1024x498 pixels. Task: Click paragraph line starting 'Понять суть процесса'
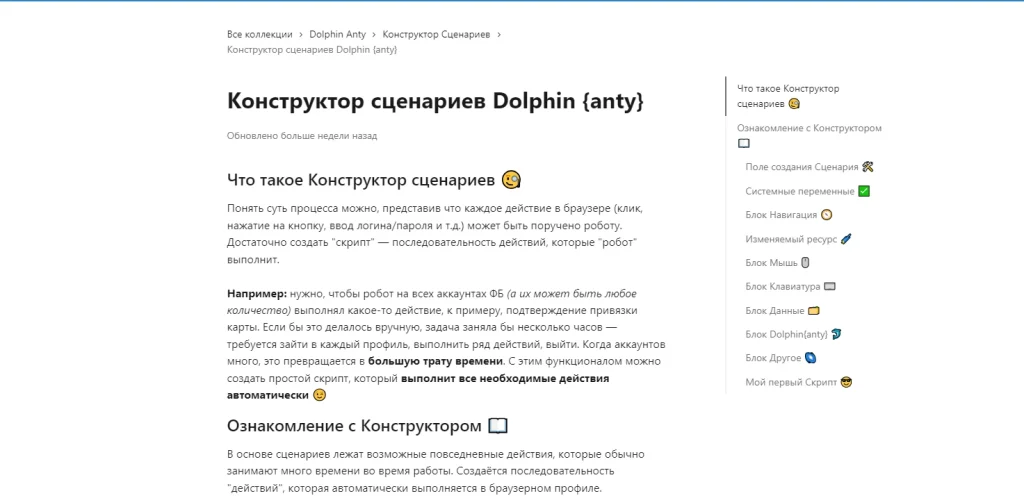[435, 208]
